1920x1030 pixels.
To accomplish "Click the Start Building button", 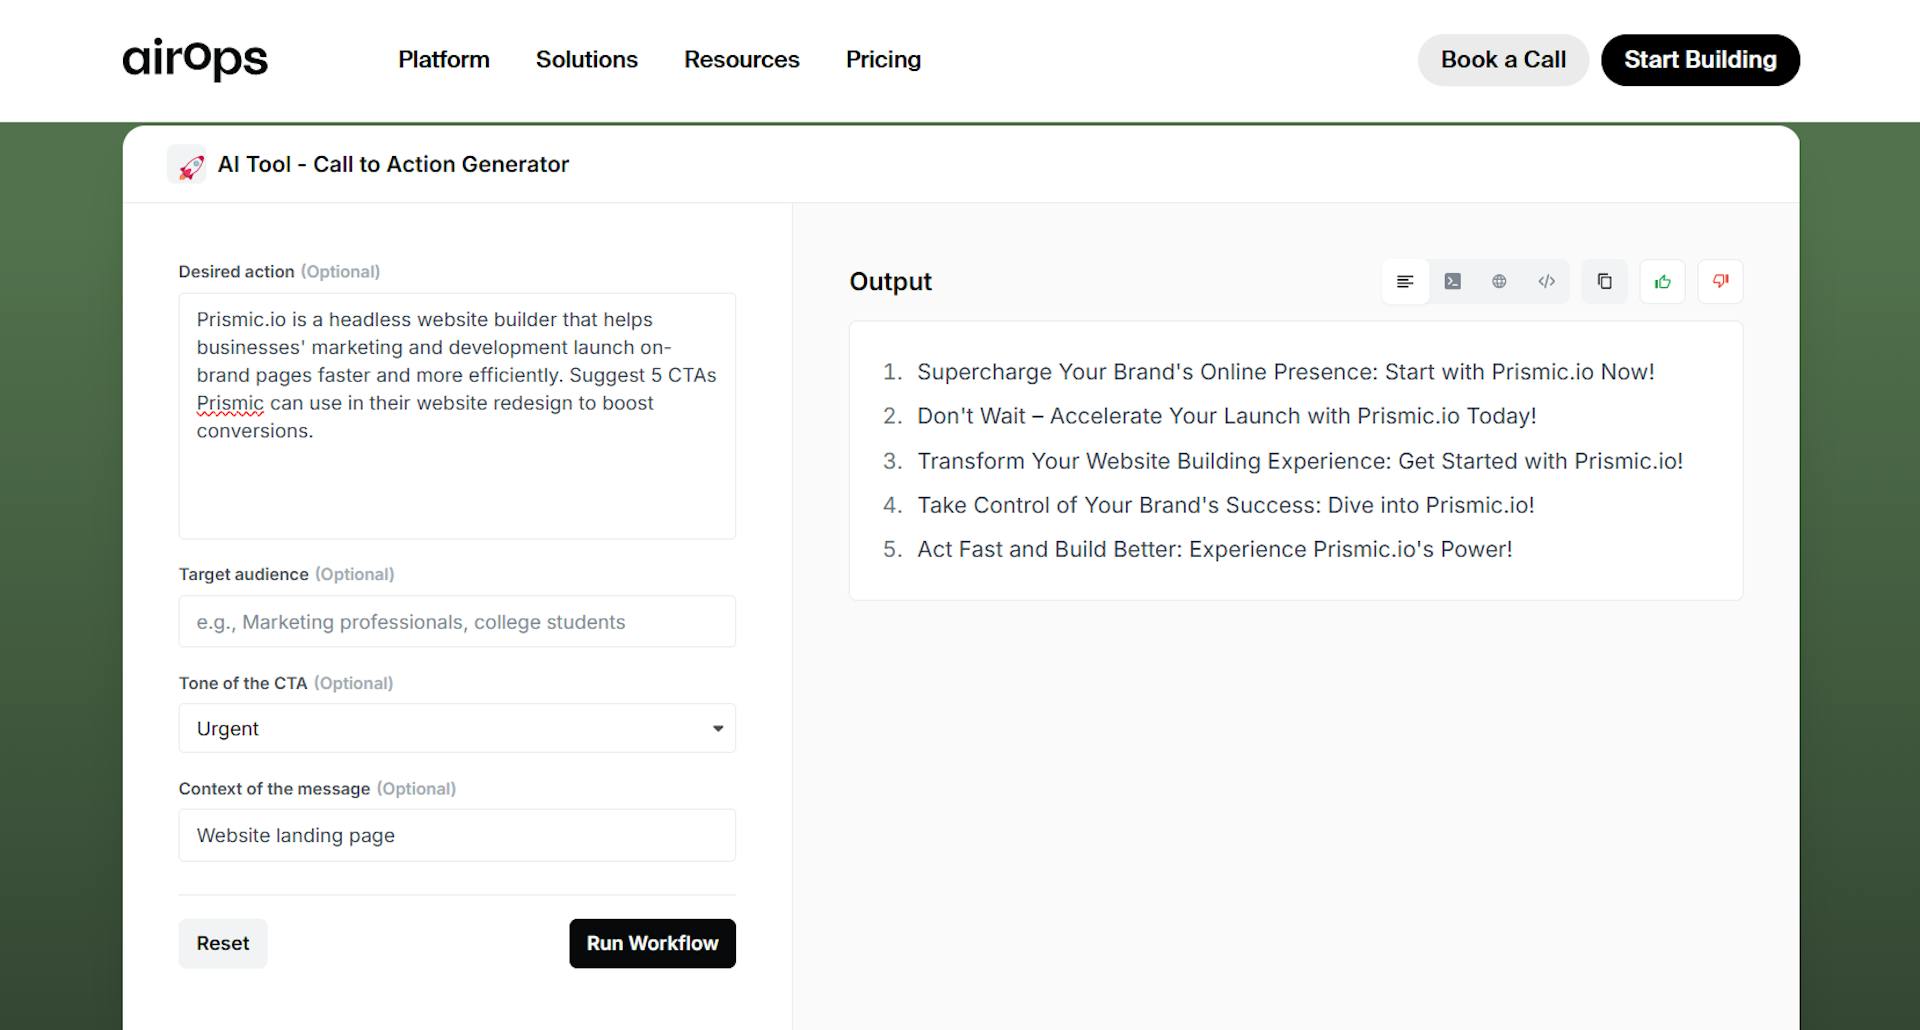I will coord(1700,60).
